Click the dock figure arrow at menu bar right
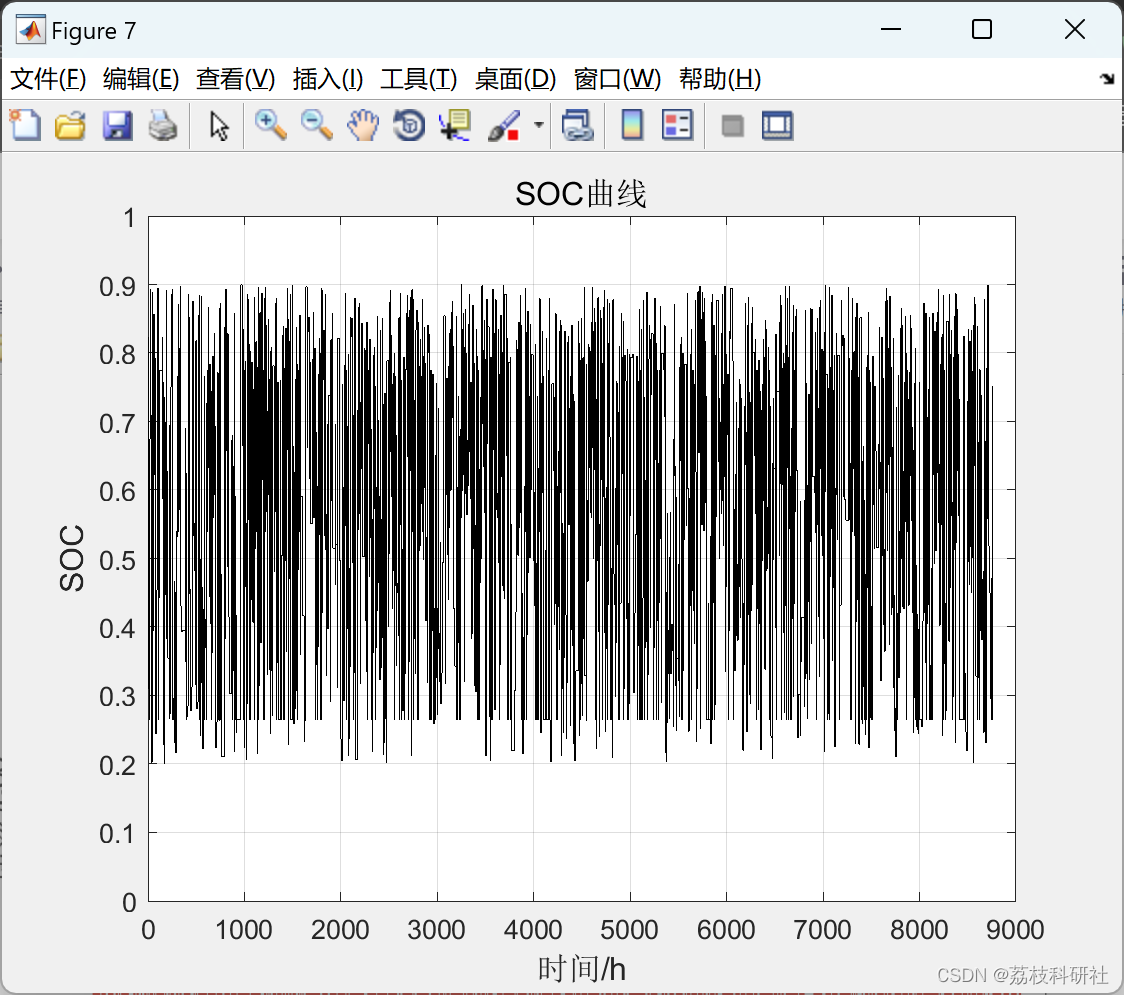The image size is (1124, 995). [x=1107, y=78]
